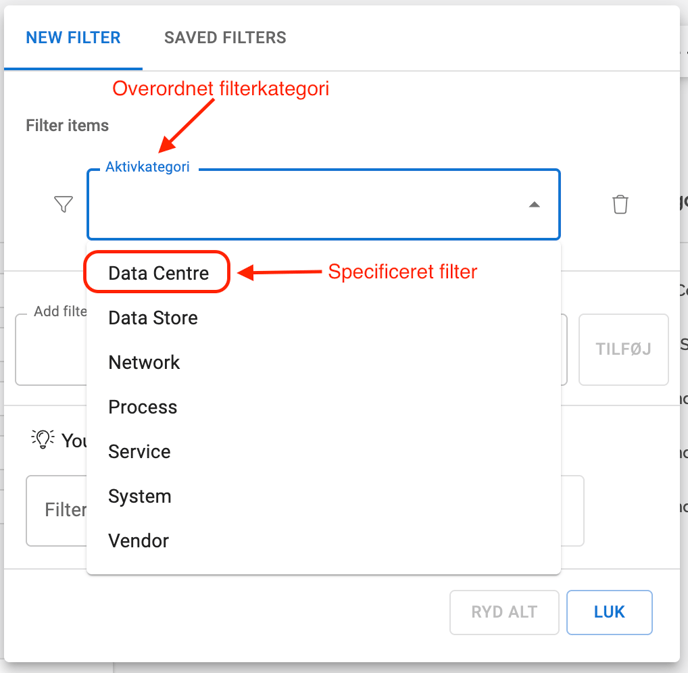Pick Network in the dropdown list
The image size is (688, 673).
[x=144, y=362]
